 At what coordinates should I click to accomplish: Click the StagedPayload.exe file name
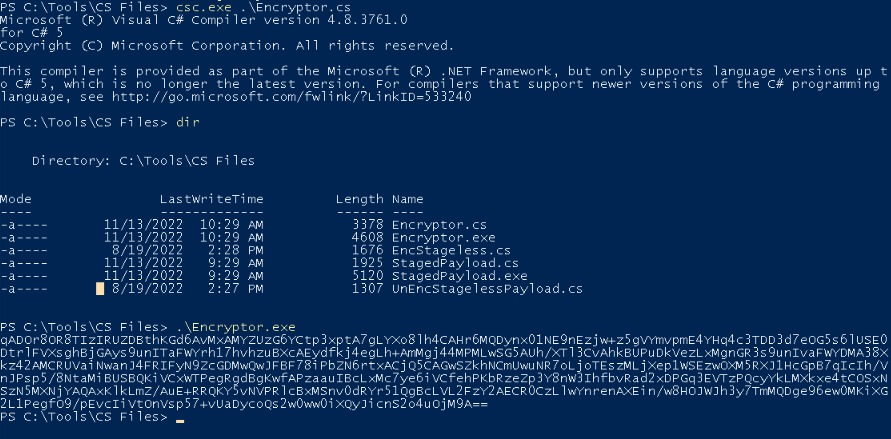tap(459, 276)
